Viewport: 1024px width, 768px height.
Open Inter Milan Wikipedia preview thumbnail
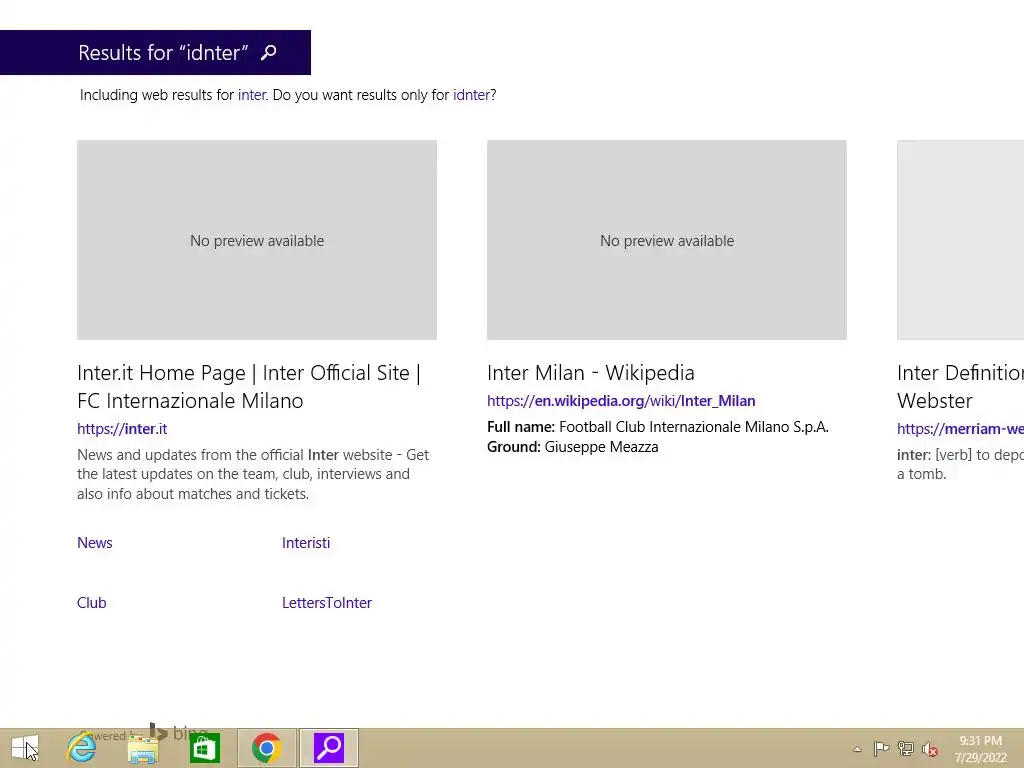tap(667, 240)
